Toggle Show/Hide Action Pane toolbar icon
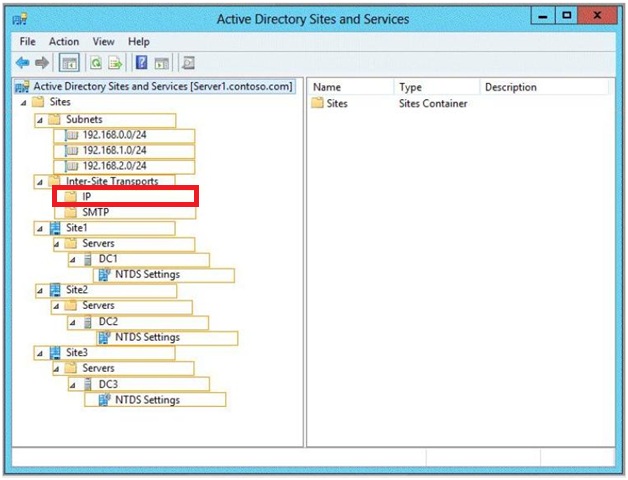 coord(162,63)
